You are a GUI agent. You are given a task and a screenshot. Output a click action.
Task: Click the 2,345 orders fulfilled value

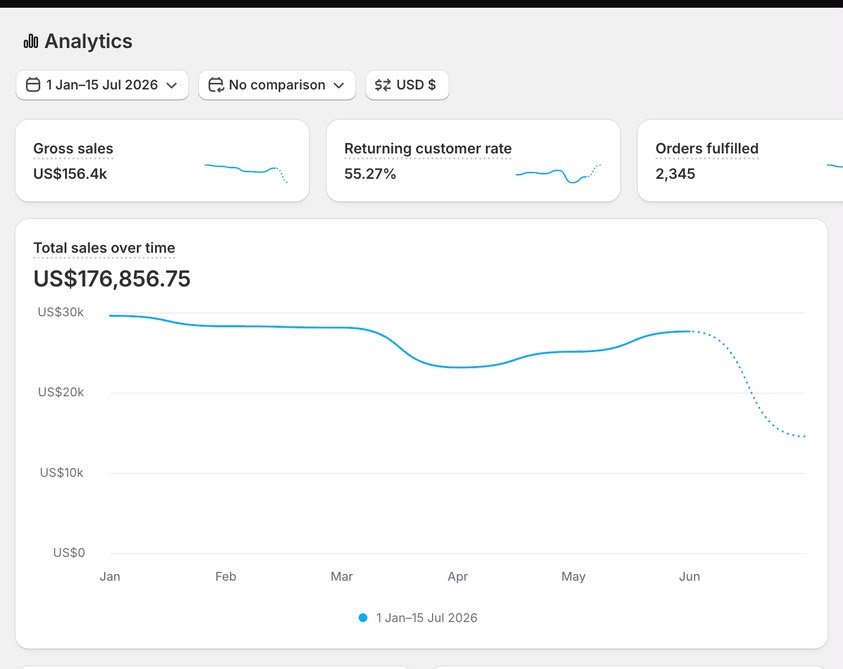tap(675, 174)
